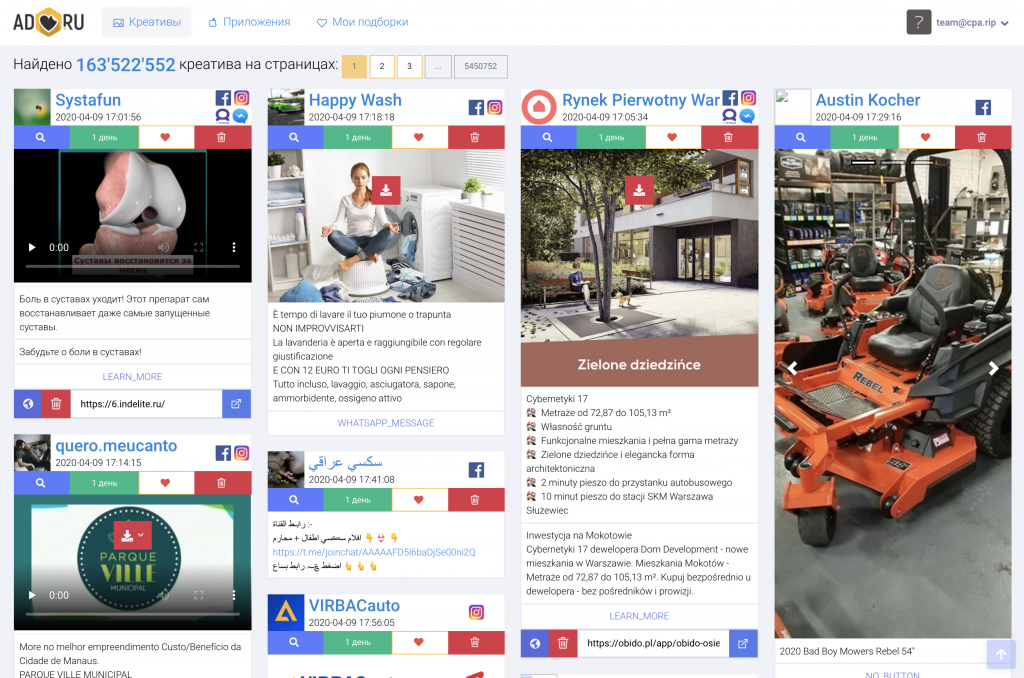Show next Austin Kocher carousel image
1024x678 pixels.
(993, 368)
